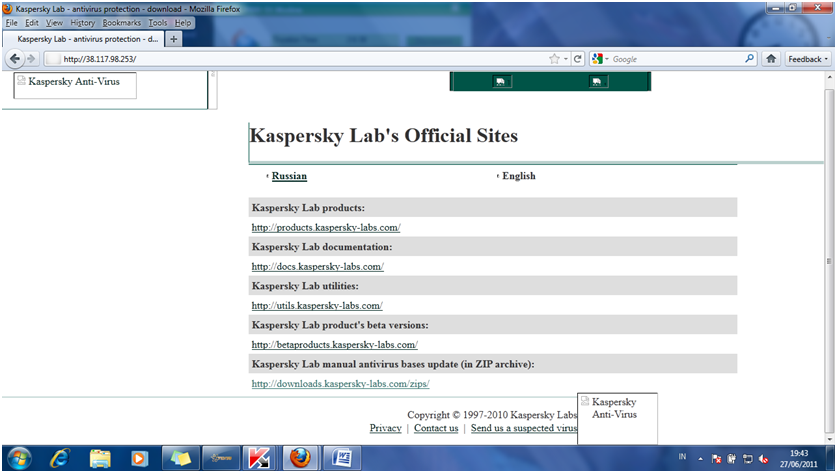Go back using the Back arrow
This screenshot has width=837, height=473.
(15, 59)
